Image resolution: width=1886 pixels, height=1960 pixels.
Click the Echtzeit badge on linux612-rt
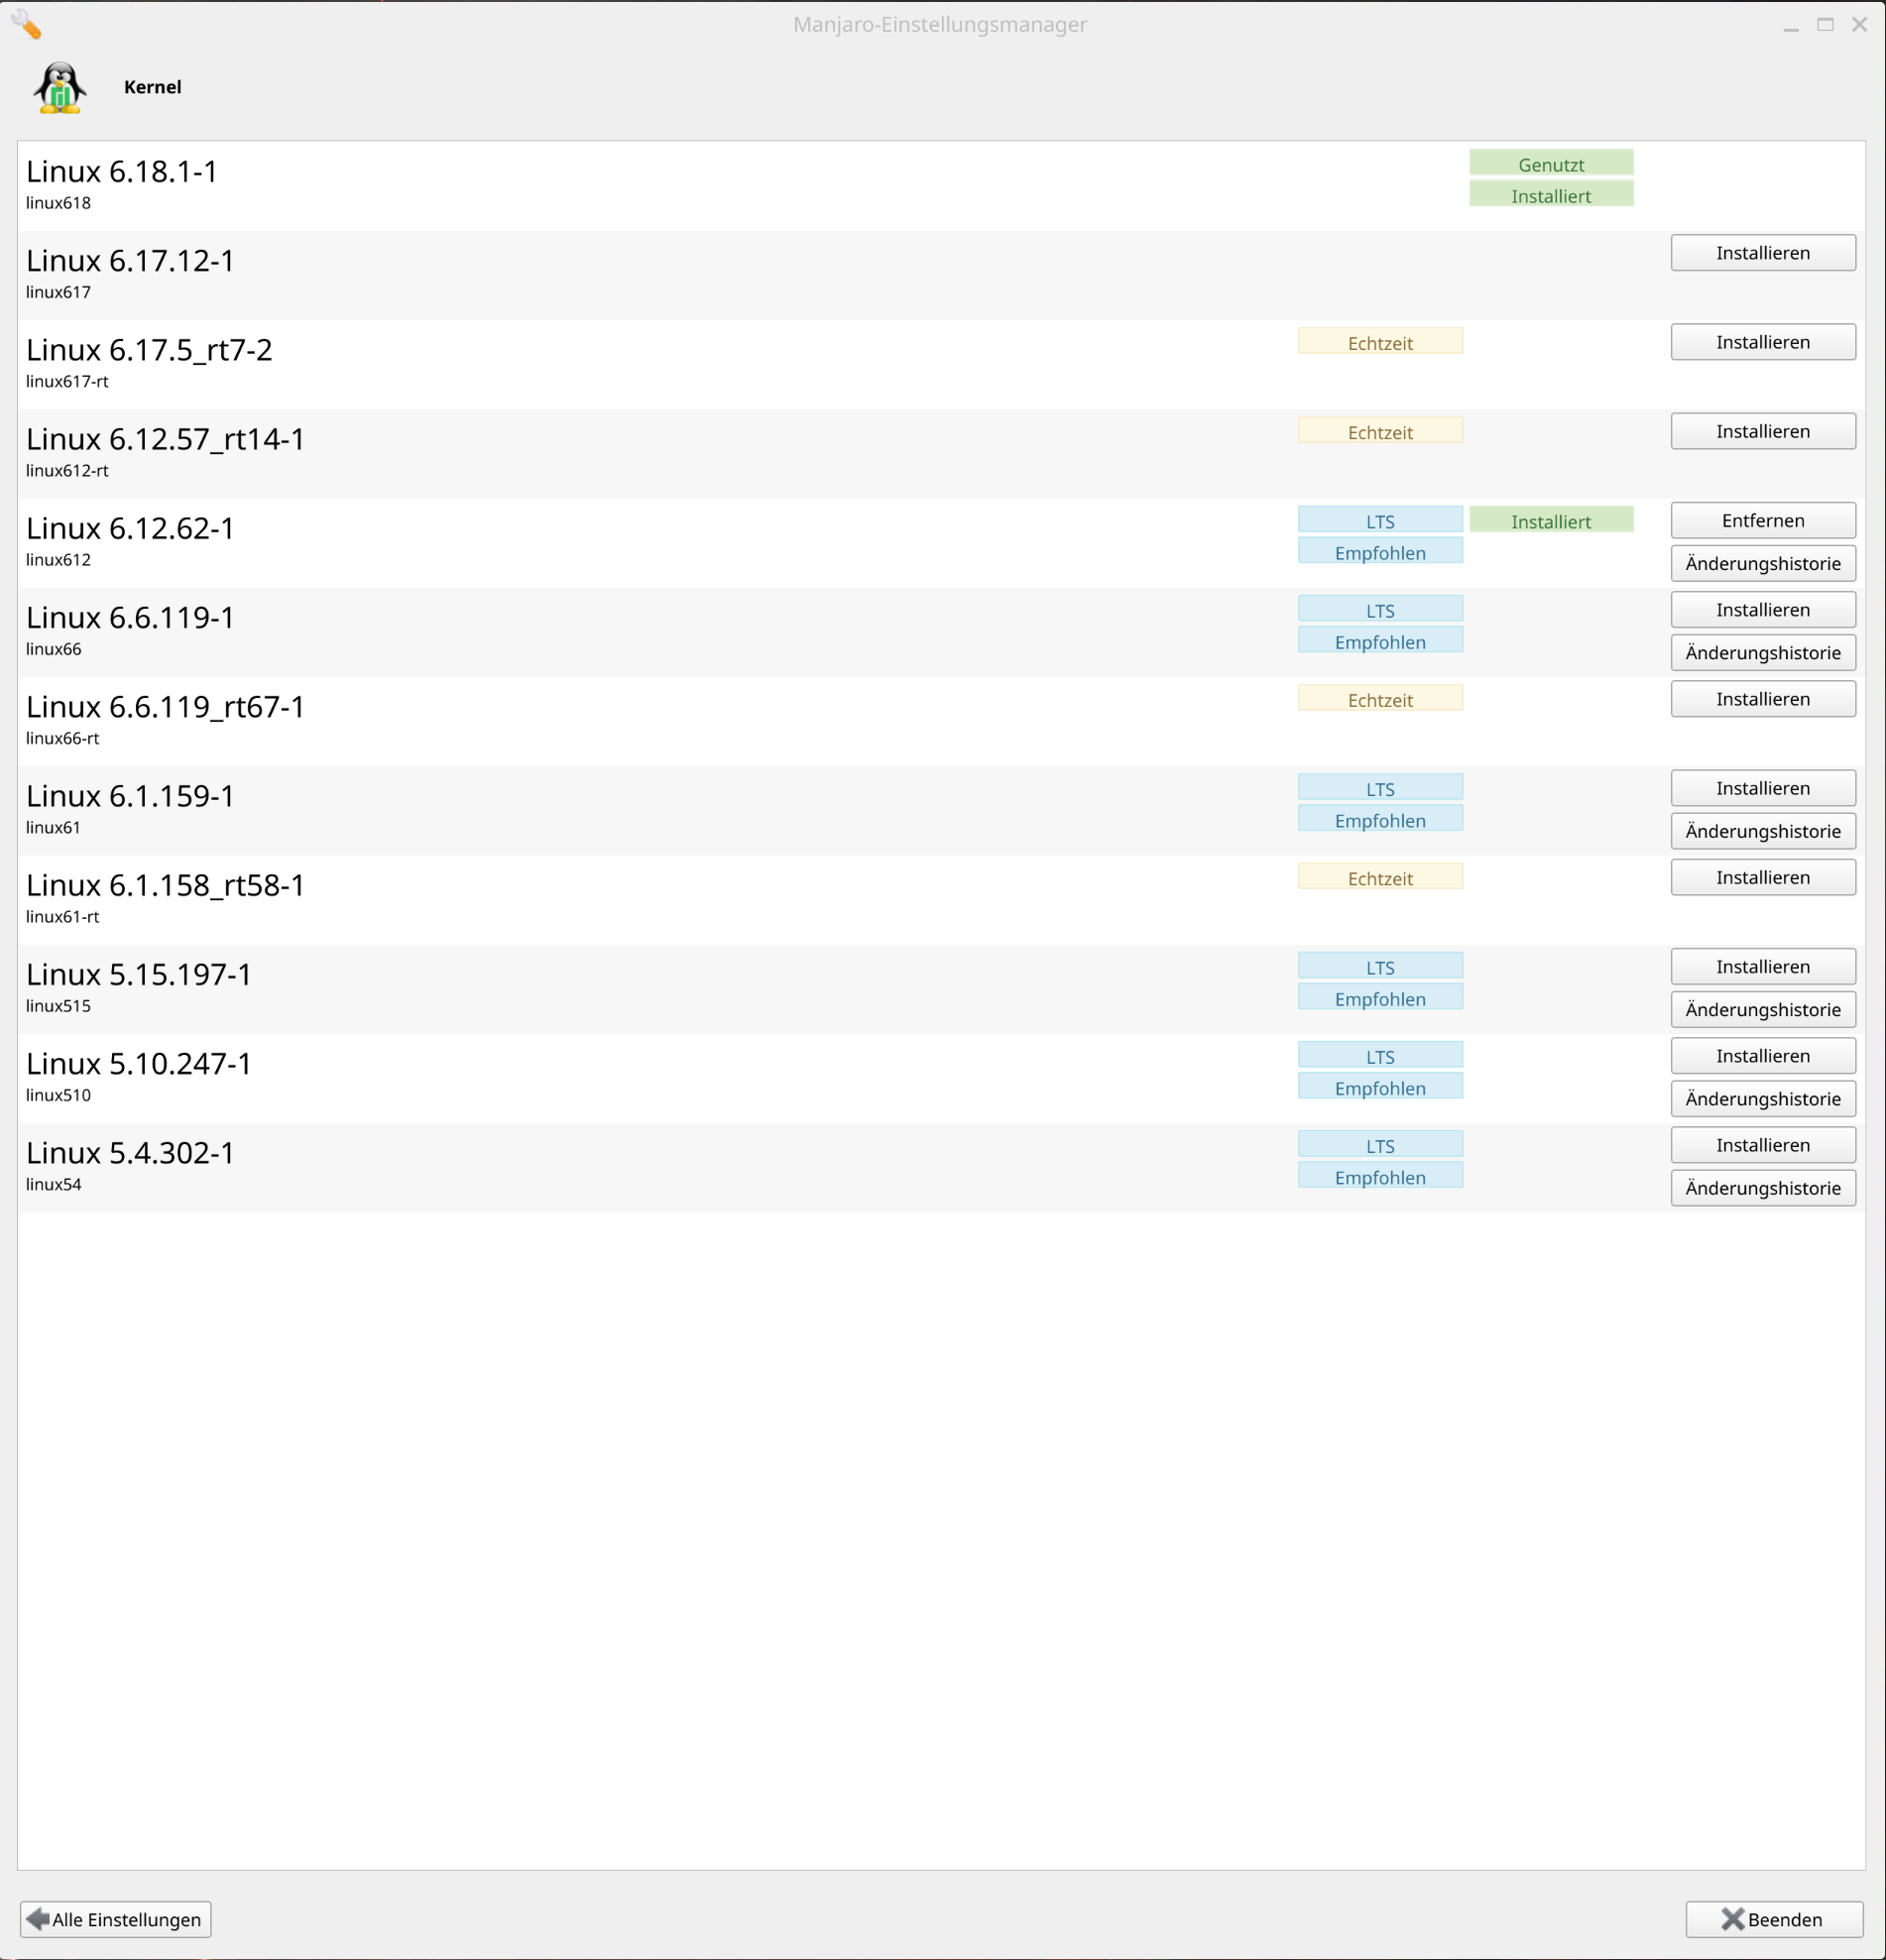click(1380, 430)
